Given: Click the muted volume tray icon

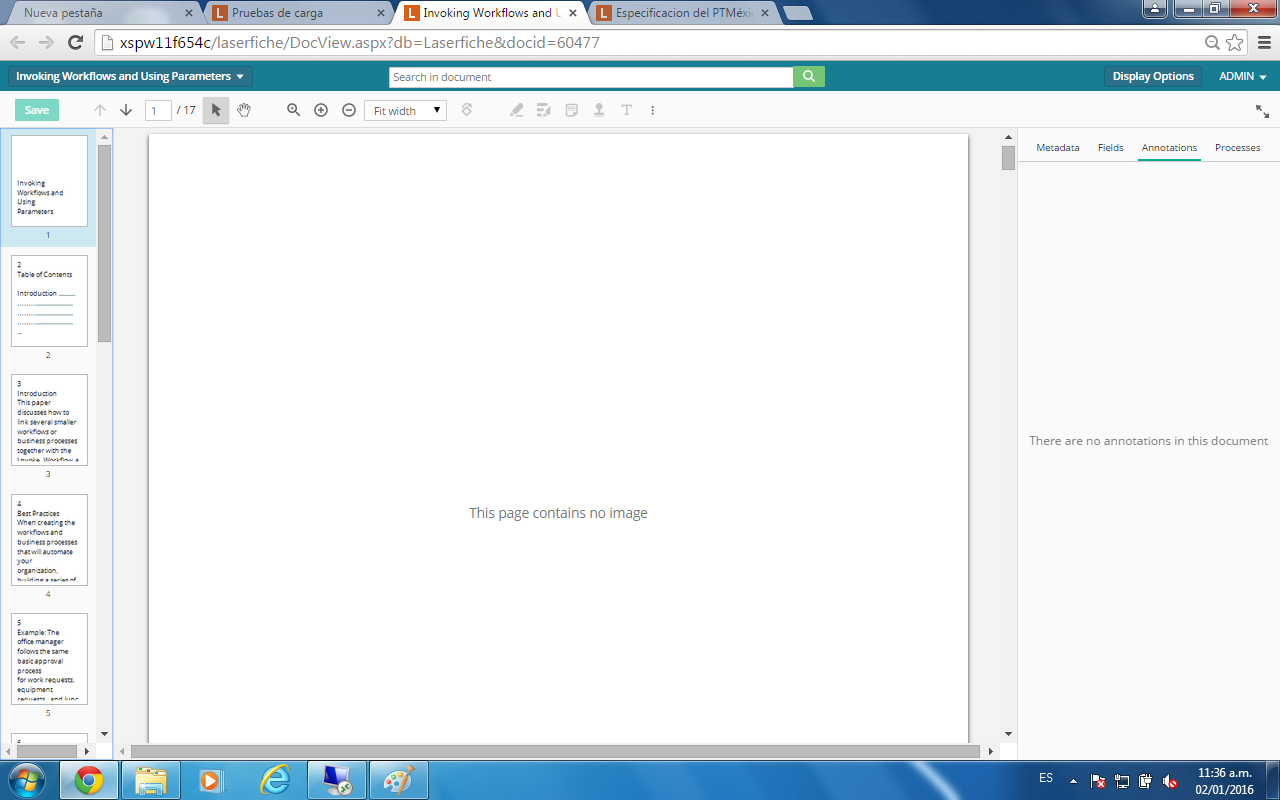Looking at the screenshot, I should 1169,781.
